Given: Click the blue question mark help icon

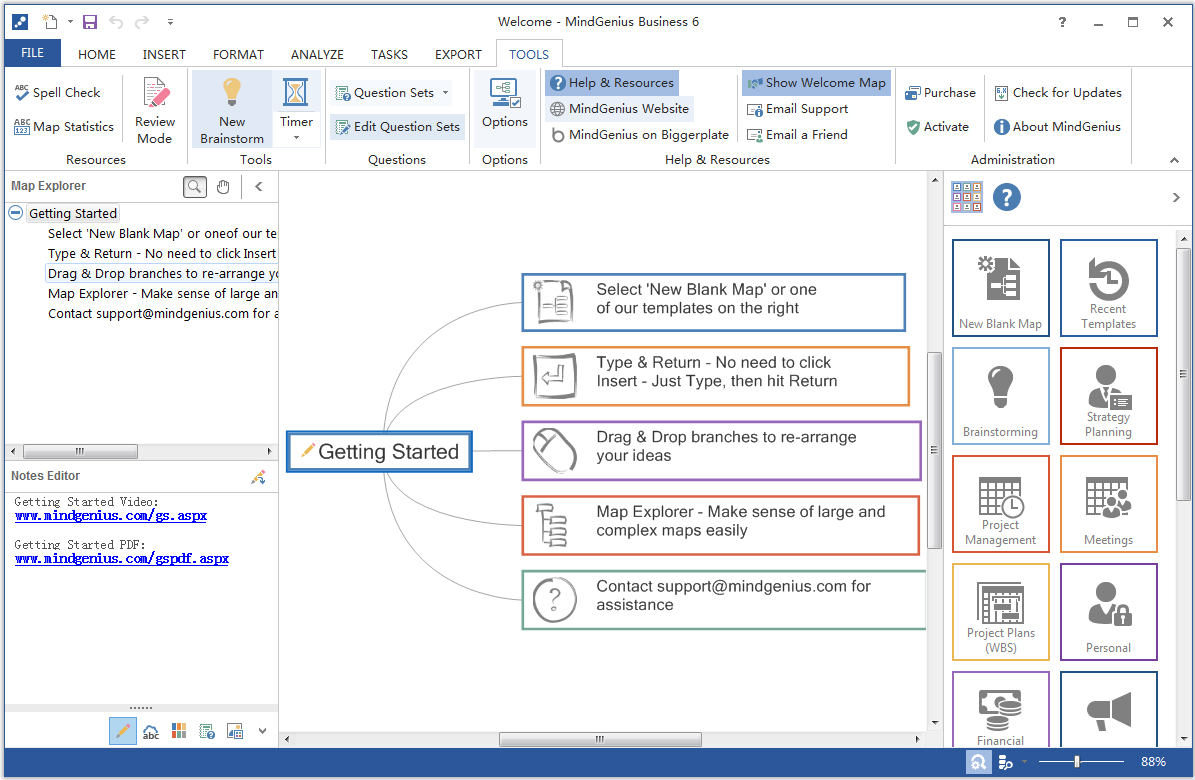Looking at the screenshot, I should click(x=1007, y=197).
